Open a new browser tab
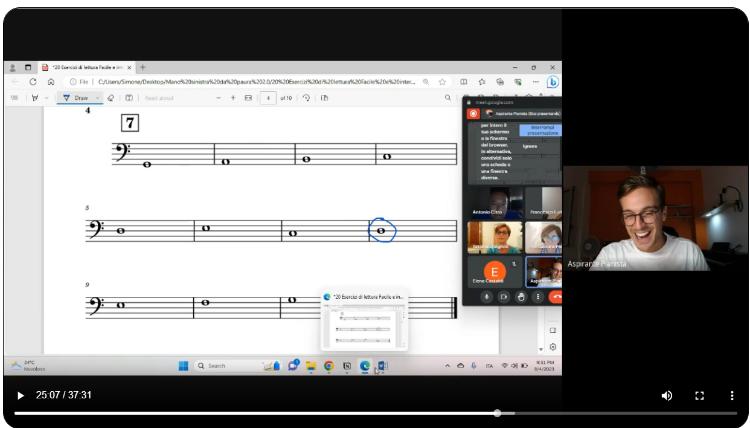Screen dimensions: 750x428 pyautogui.click(x=143, y=67)
